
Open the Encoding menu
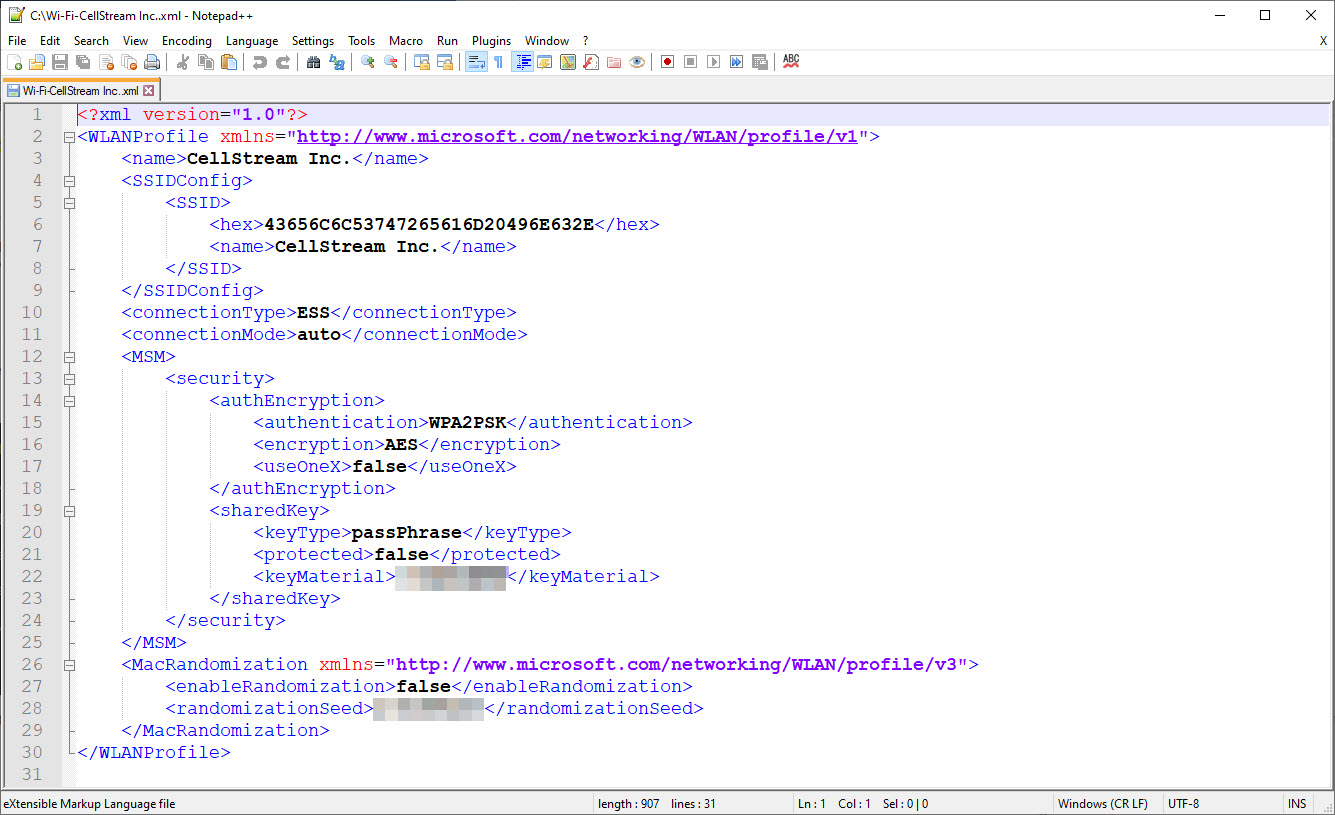tap(186, 41)
